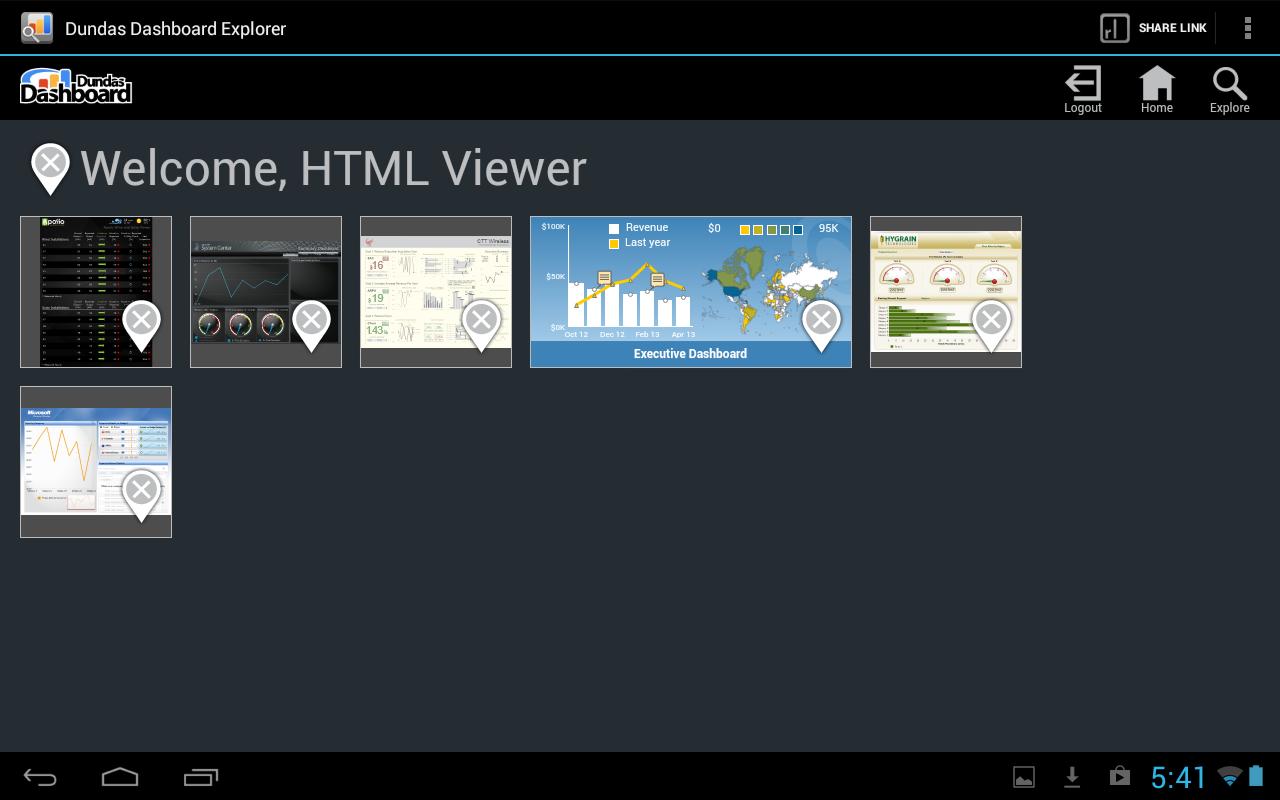The image size is (1280, 800).
Task: Navigate home with the Home icon
Action: 1156,88
